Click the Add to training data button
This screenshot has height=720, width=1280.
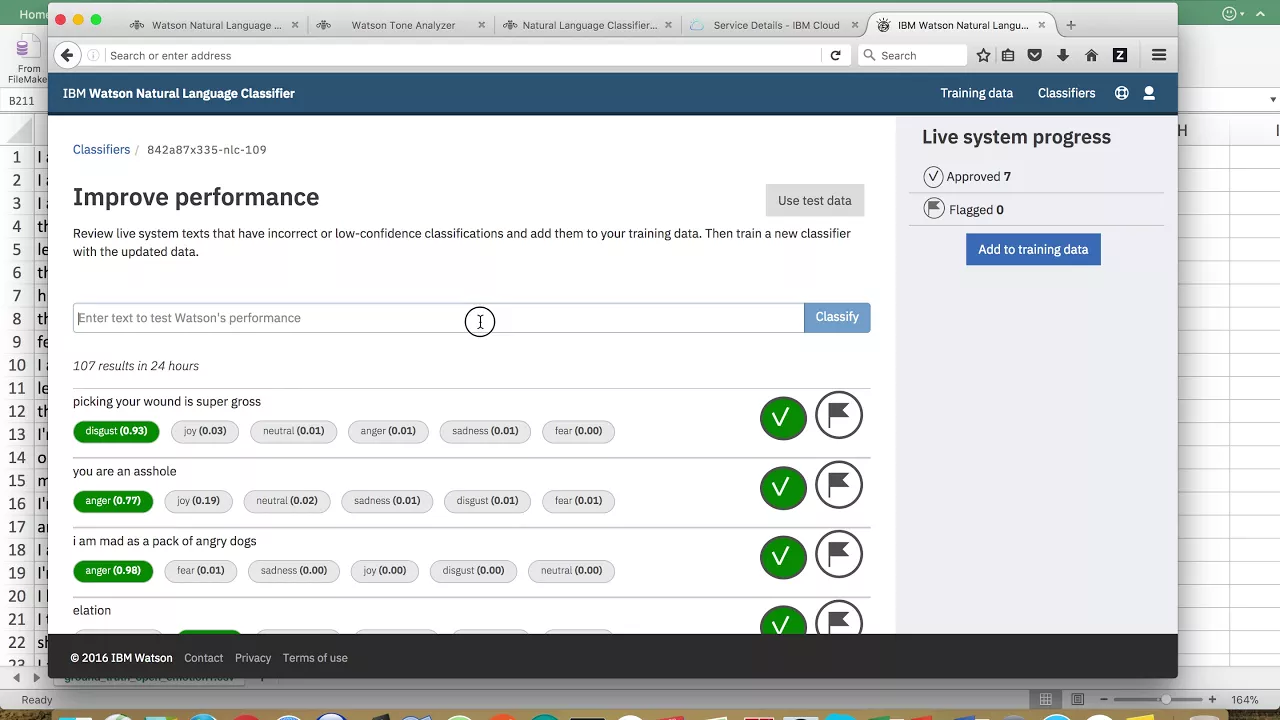click(x=1033, y=250)
